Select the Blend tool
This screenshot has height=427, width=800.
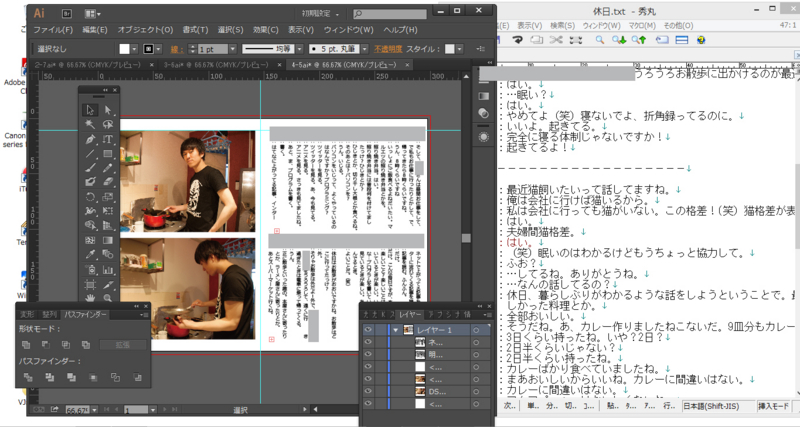(108, 254)
